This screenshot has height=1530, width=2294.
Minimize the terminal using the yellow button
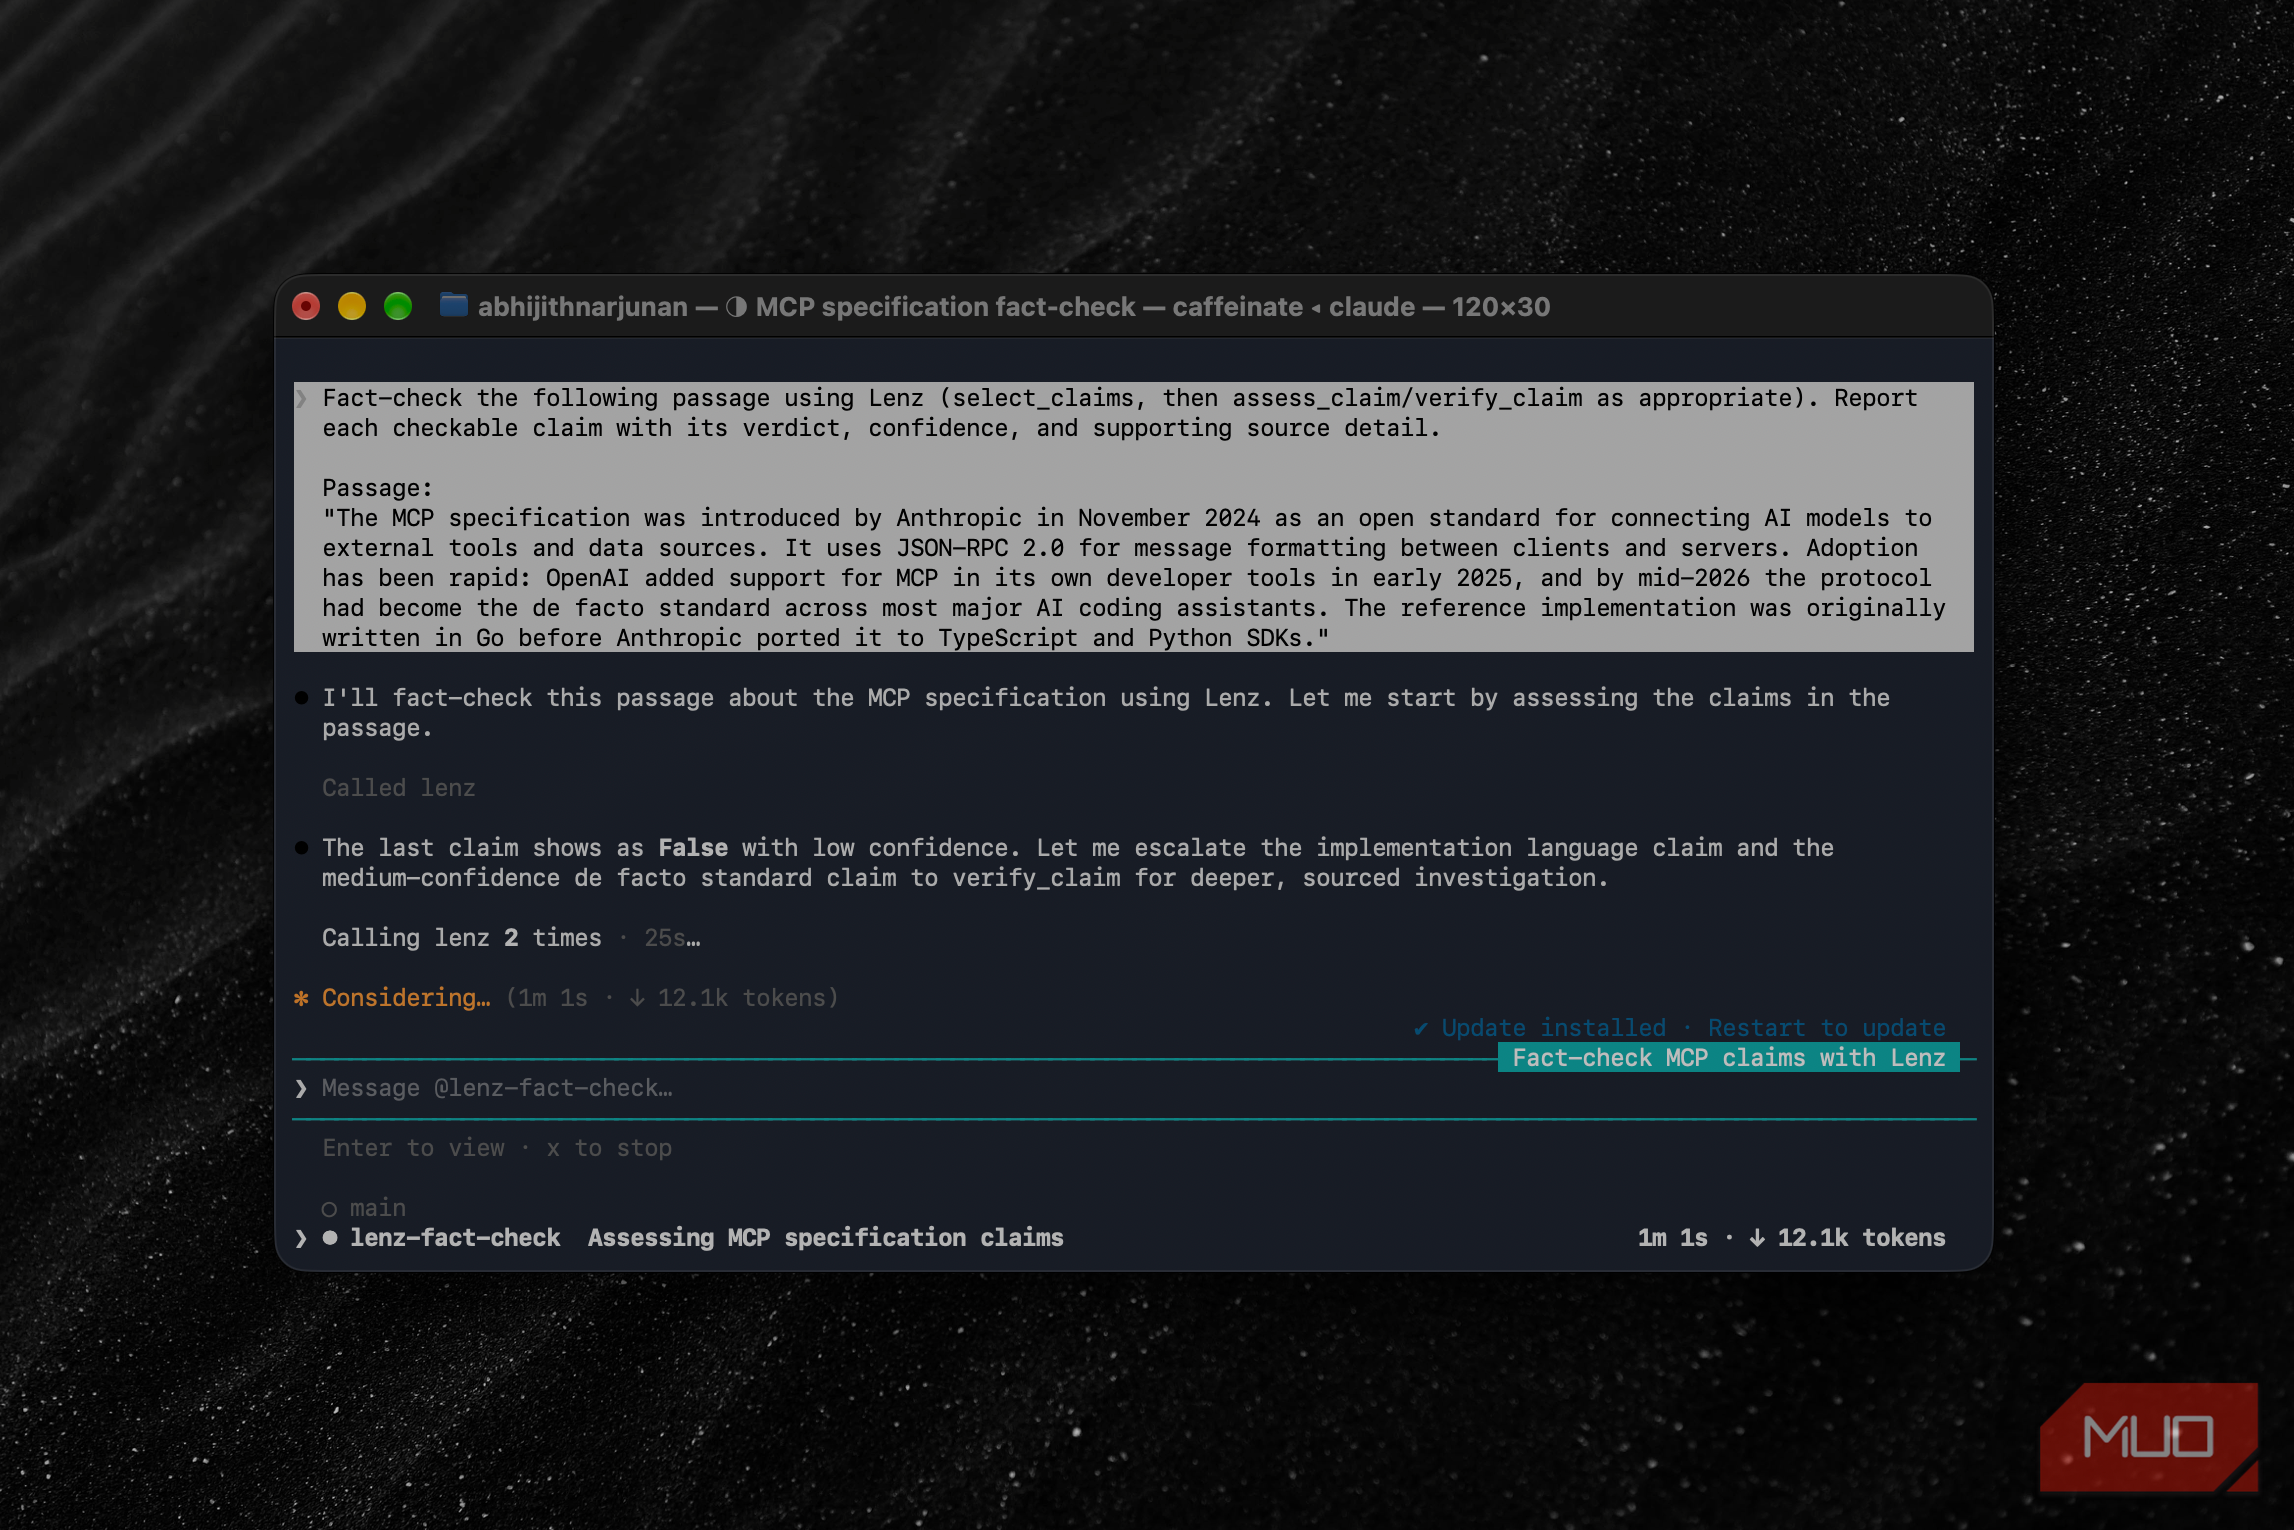point(352,306)
